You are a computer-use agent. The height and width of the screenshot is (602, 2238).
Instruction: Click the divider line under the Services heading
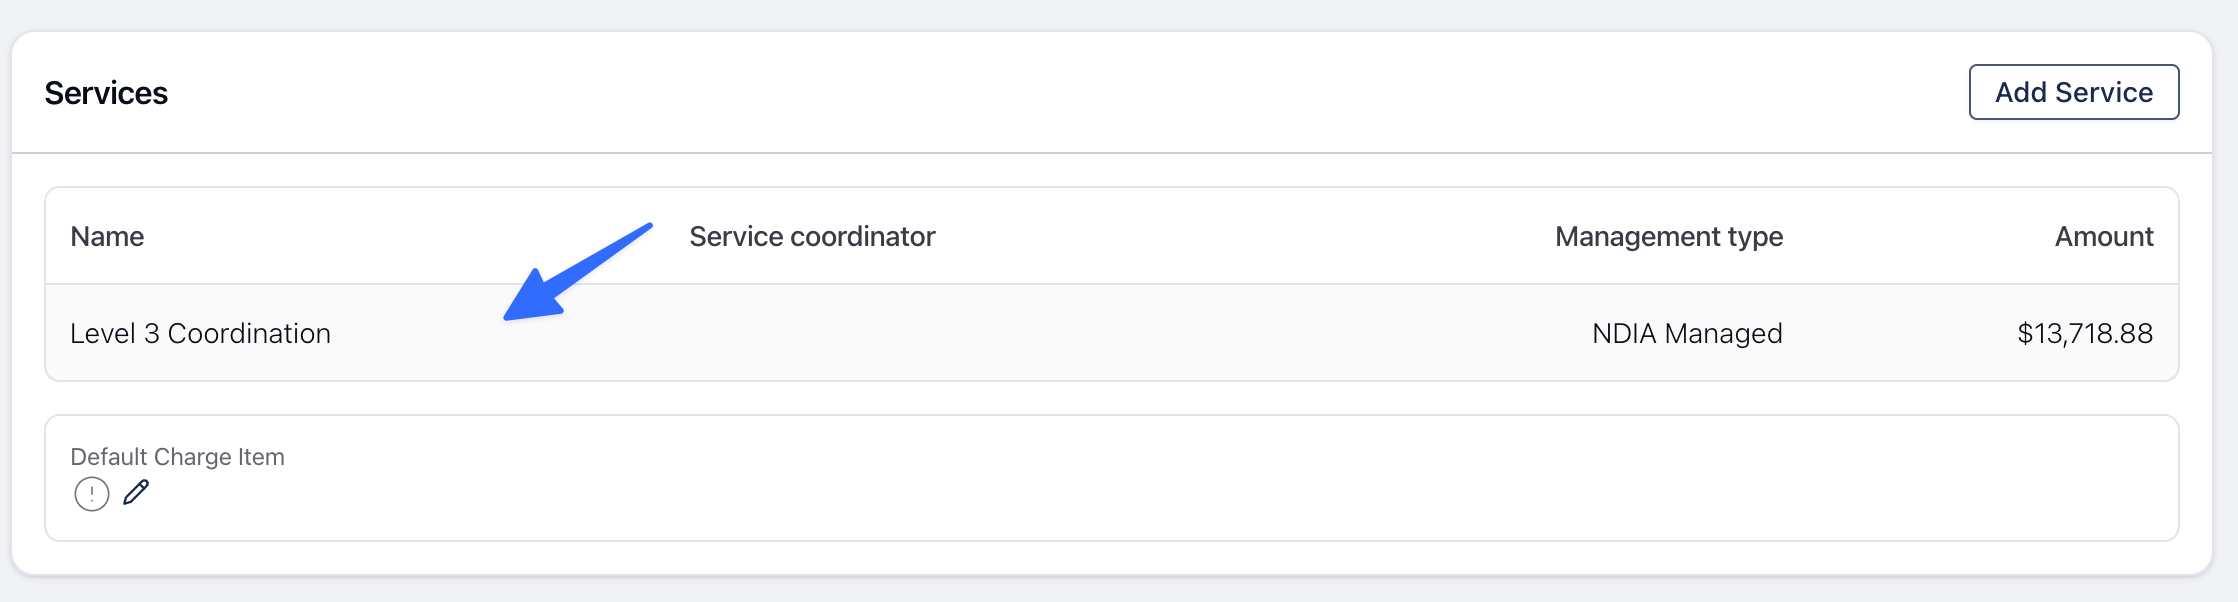(1112, 153)
